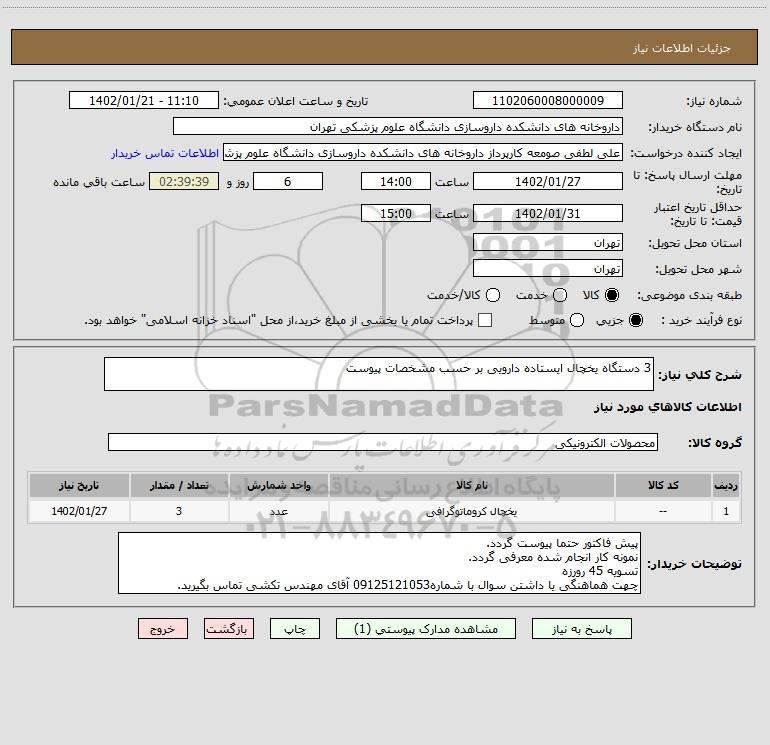Click the need number field 1102060008000009
The image size is (770, 745).
548,101
